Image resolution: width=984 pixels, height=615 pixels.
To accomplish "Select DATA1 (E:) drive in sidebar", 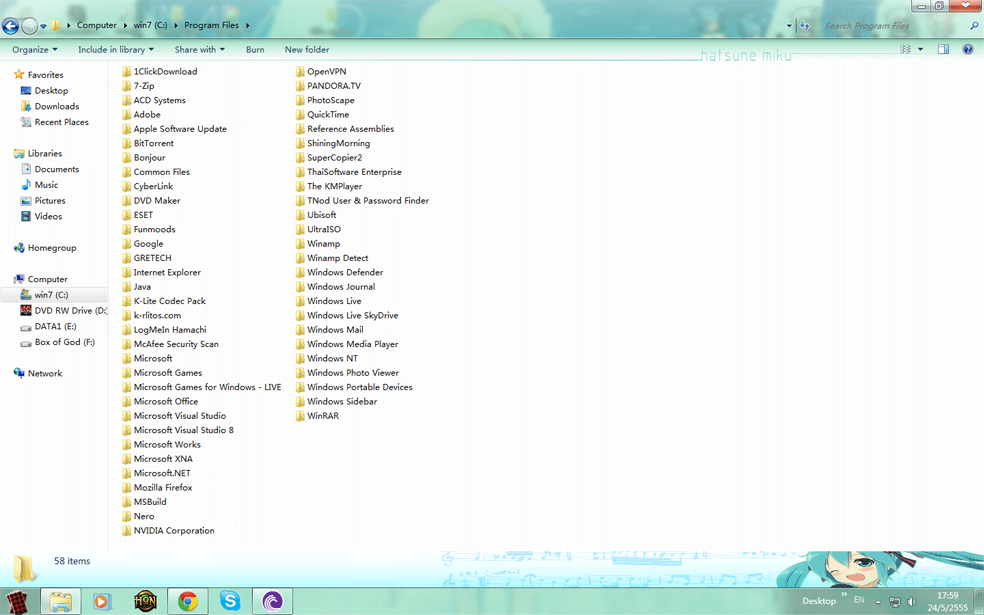I will 55,327.
